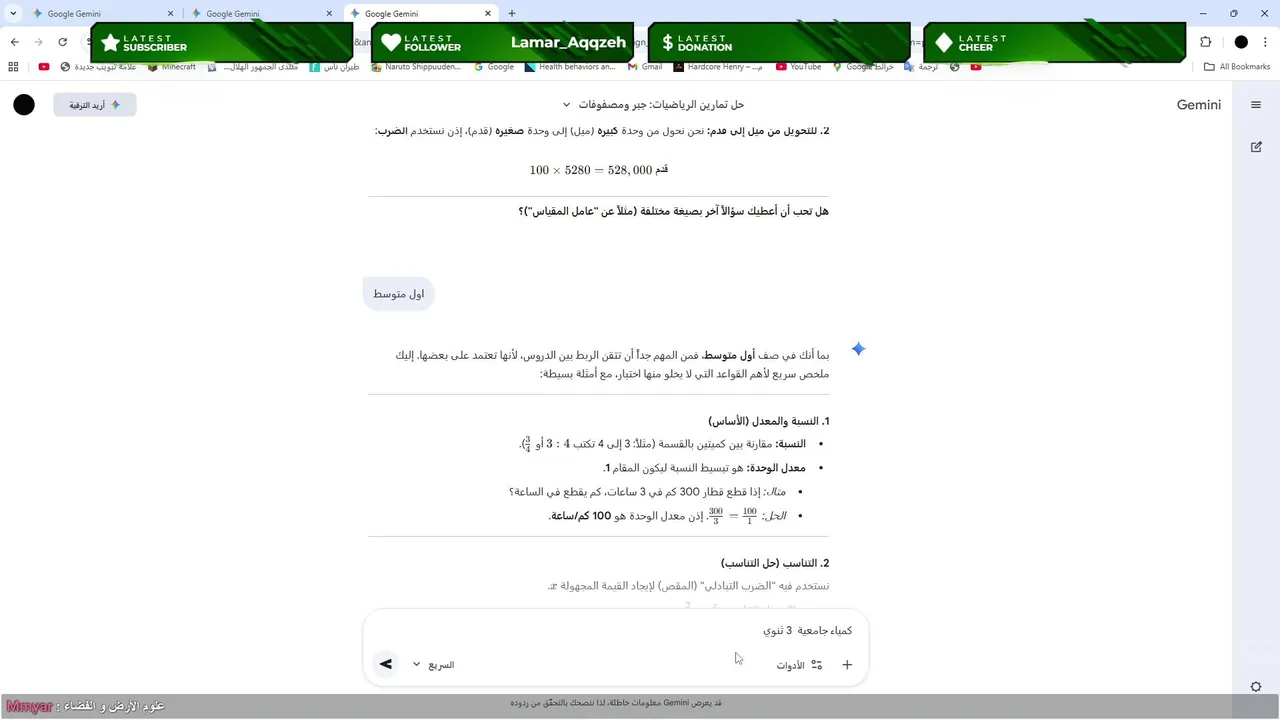This screenshot has height=720, width=1280.
Task: Open the Apps grid in bookmarks bar
Action: click(x=13, y=67)
